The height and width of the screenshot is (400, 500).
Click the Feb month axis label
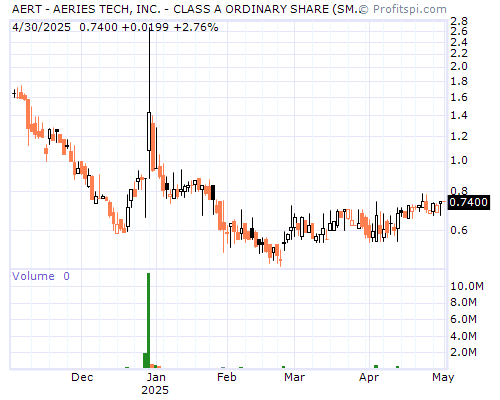pyautogui.click(x=227, y=377)
